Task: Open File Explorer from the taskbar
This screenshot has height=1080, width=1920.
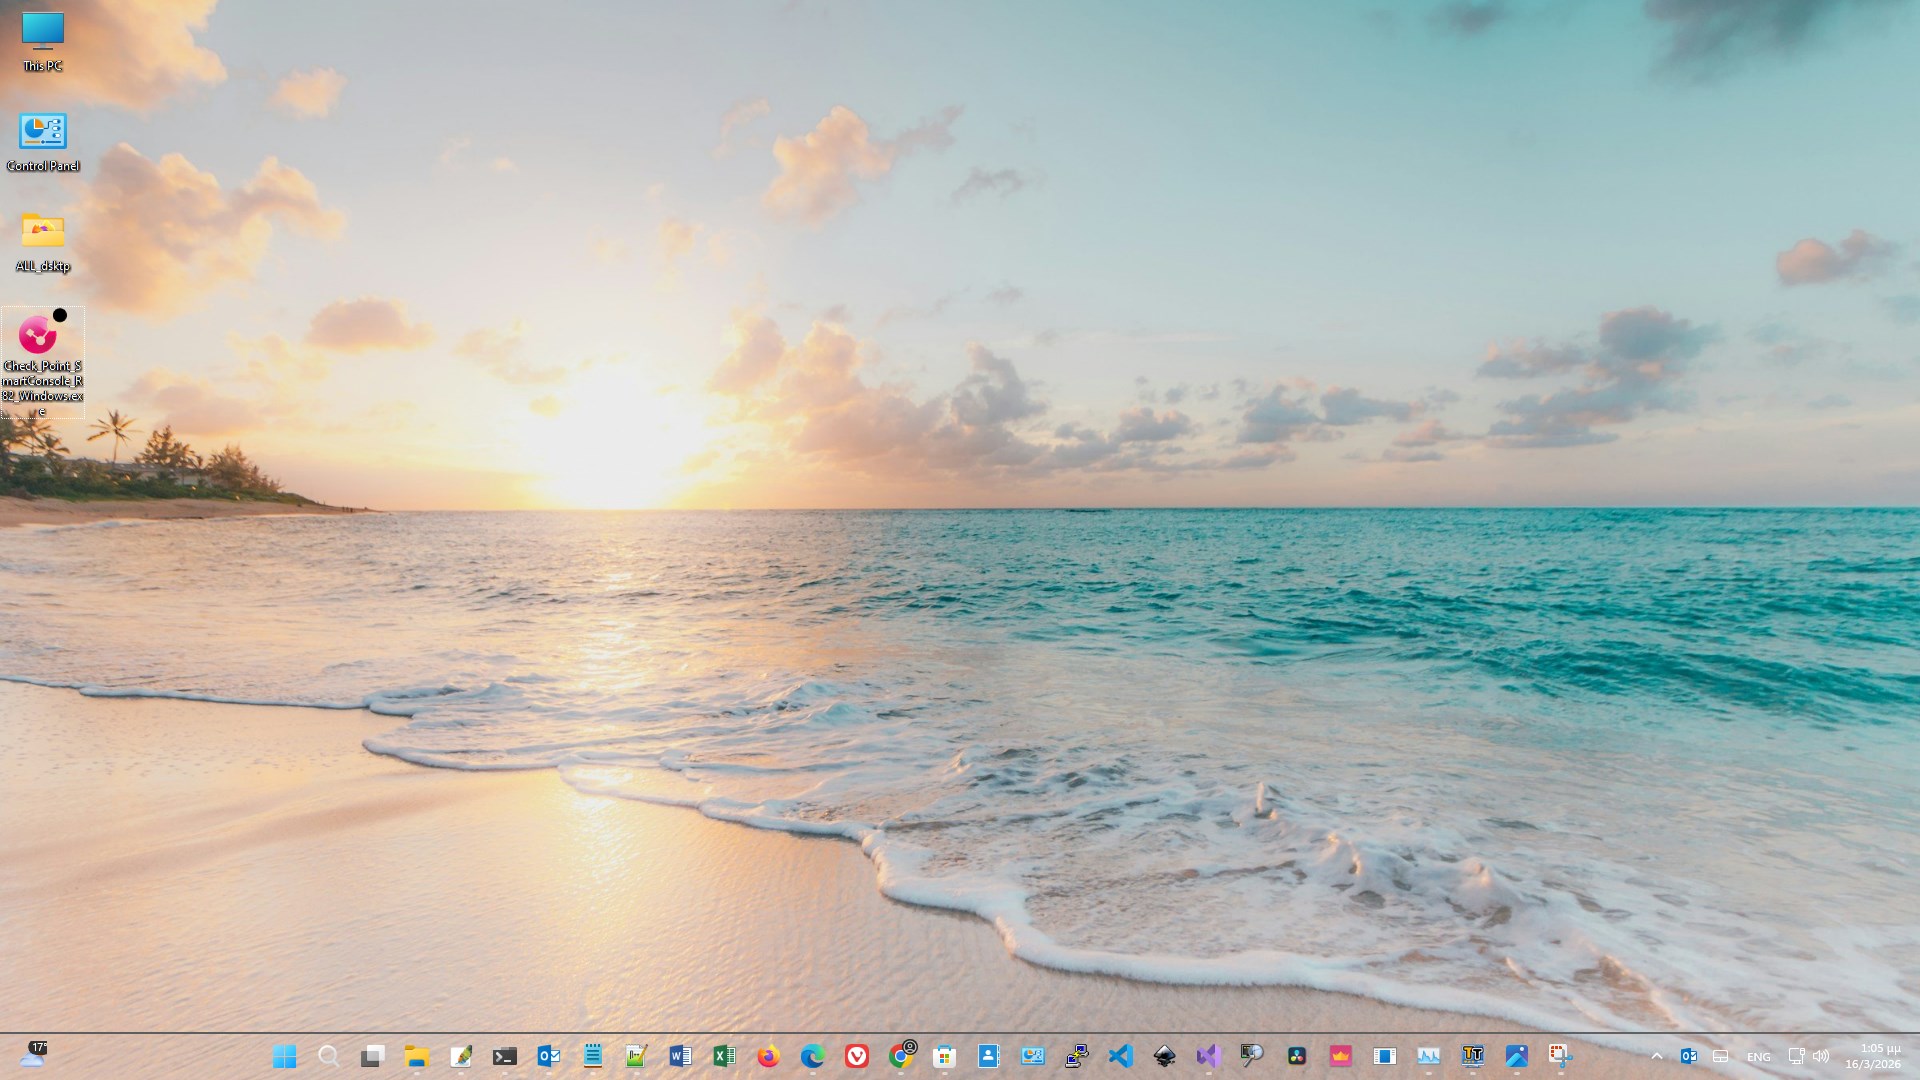Action: [415, 1055]
